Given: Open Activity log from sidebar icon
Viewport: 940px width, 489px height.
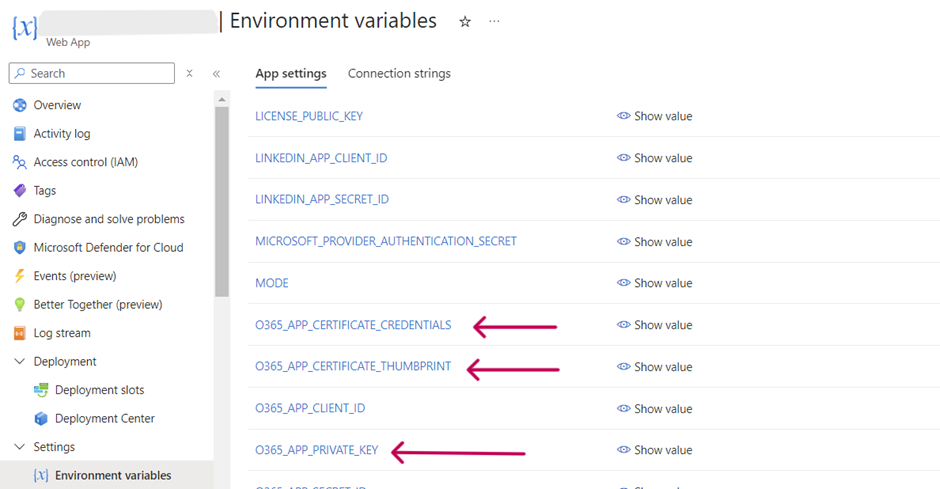Looking at the screenshot, I should pyautogui.click(x=19, y=134).
